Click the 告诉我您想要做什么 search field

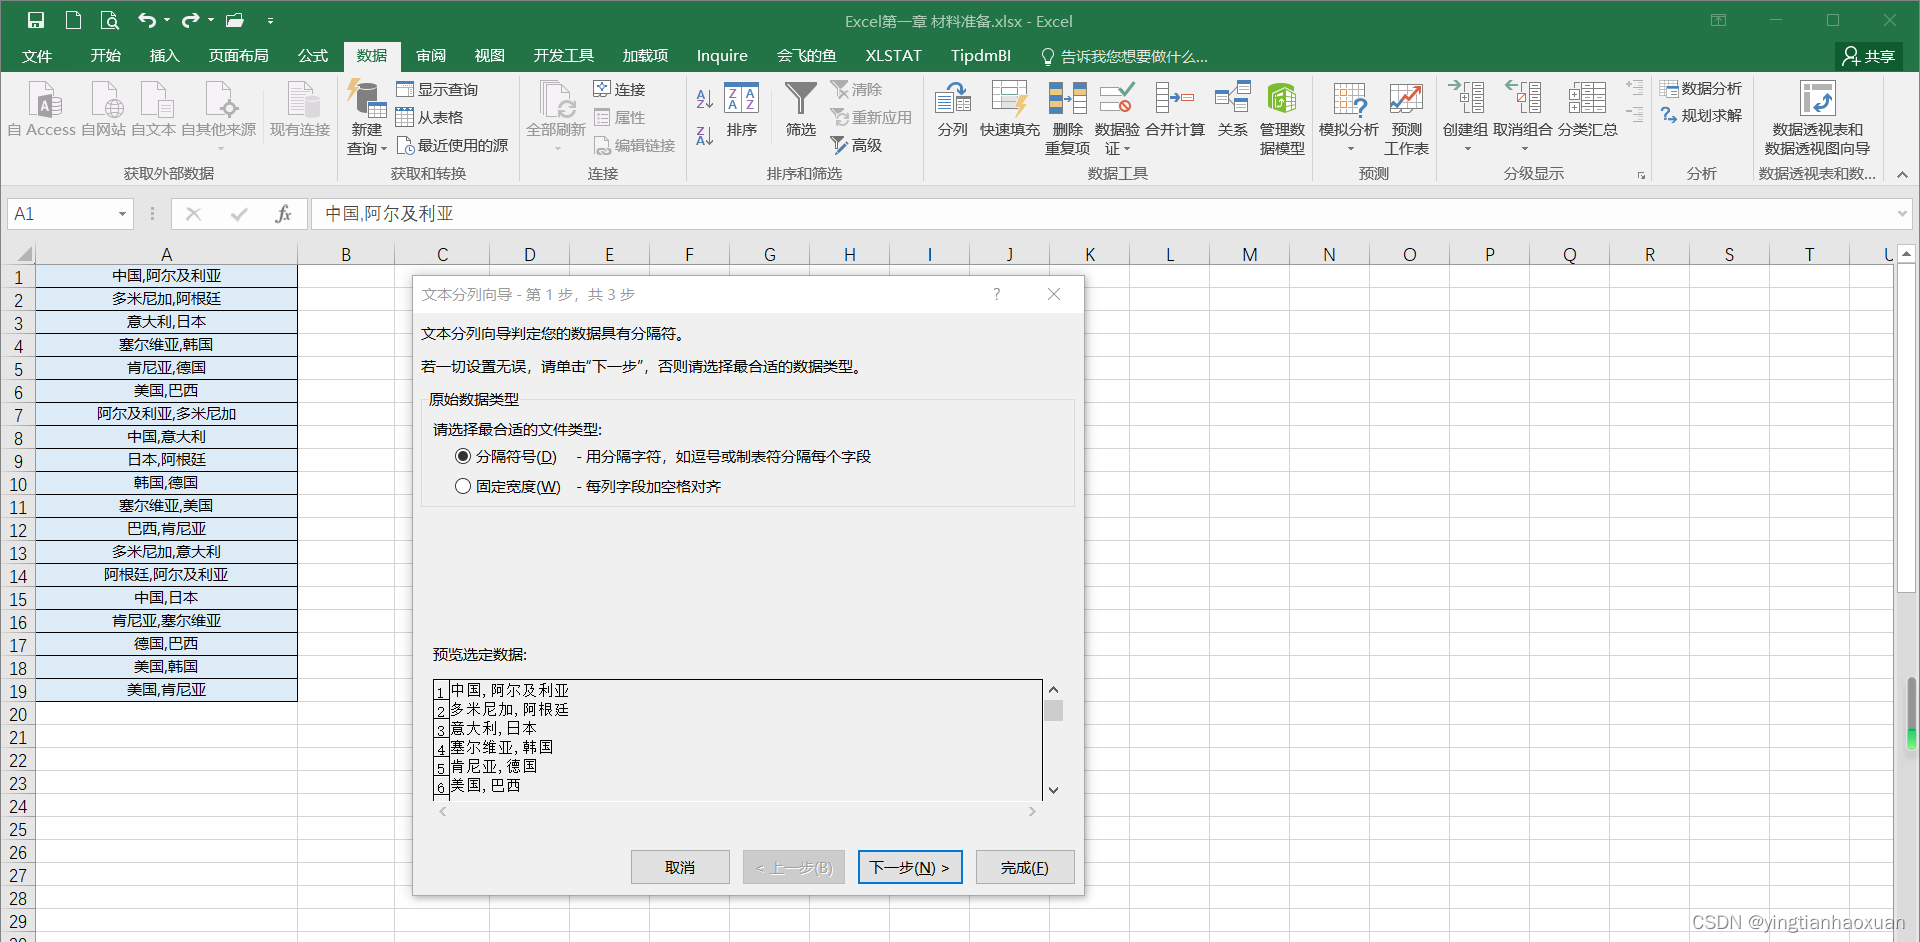point(1125,56)
